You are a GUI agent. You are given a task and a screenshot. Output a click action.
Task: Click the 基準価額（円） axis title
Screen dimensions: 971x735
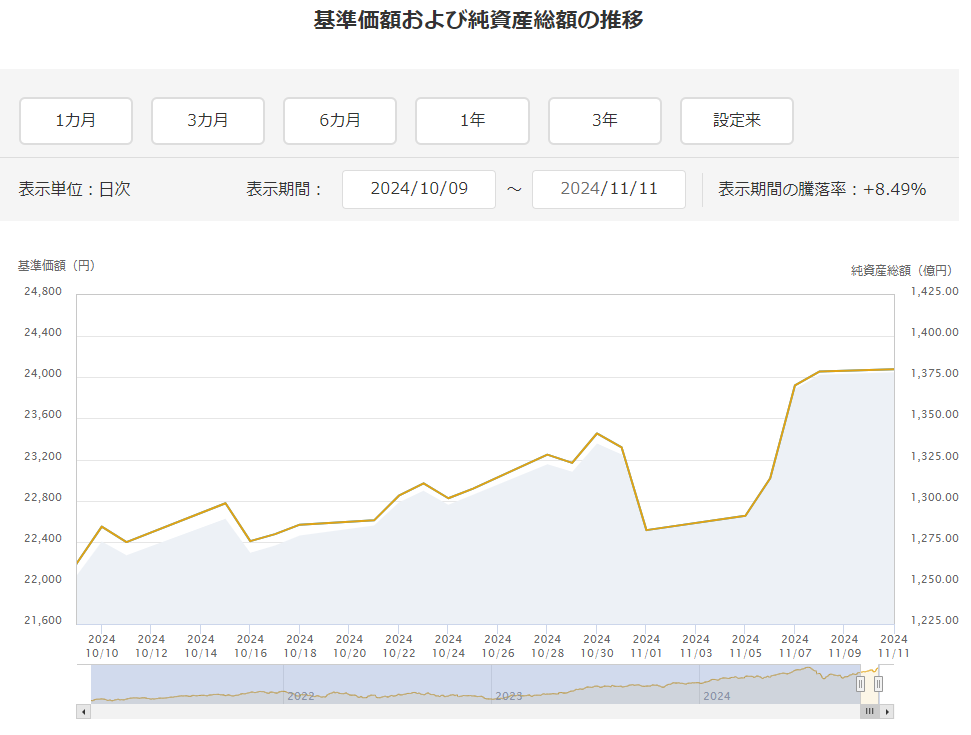tap(56, 266)
